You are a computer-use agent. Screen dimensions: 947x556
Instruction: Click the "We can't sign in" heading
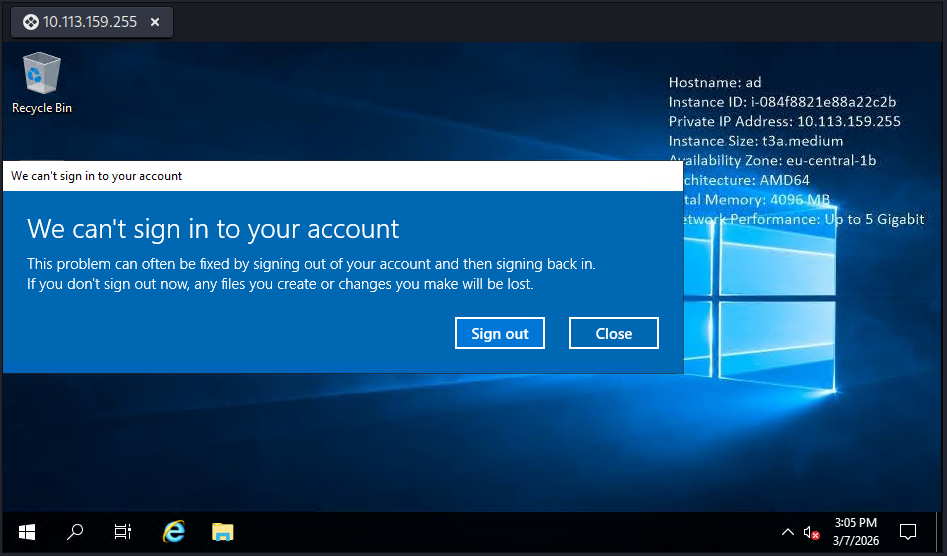click(213, 229)
